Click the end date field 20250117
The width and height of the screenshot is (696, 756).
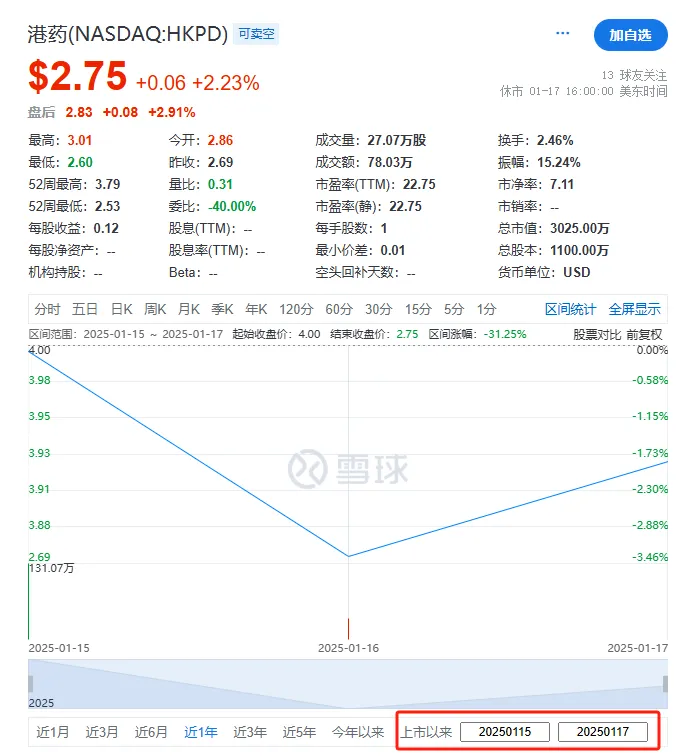[602, 732]
